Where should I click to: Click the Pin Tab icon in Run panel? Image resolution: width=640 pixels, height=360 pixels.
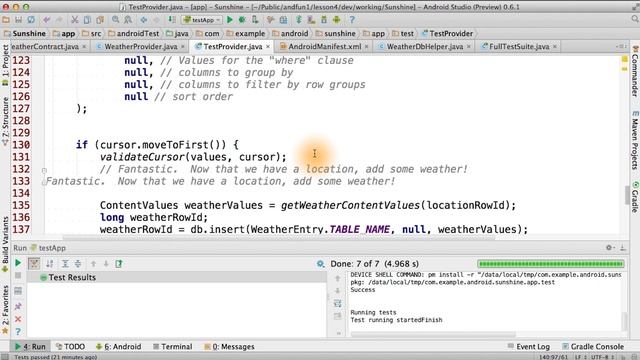[18, 306]
